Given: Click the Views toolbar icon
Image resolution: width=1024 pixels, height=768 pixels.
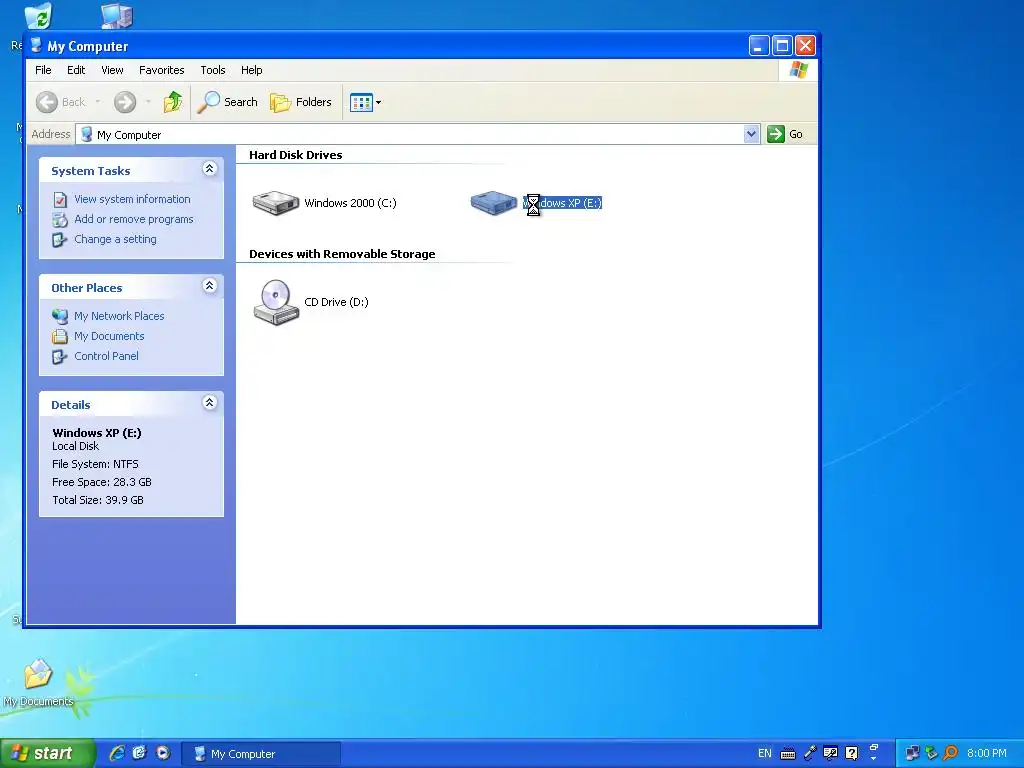Looking at the screenshot, I should 361,103.
